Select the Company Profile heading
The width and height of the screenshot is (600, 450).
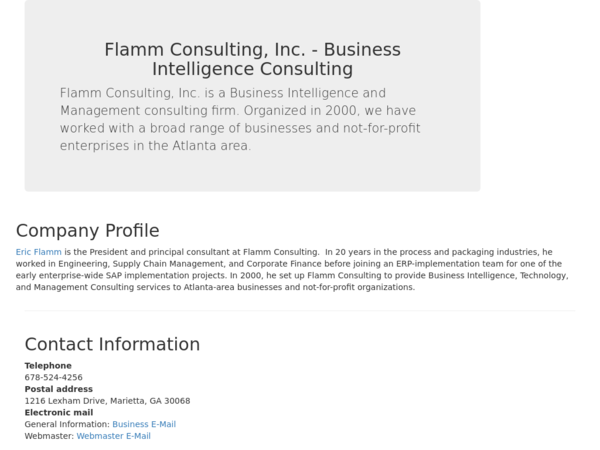[87, 231]
